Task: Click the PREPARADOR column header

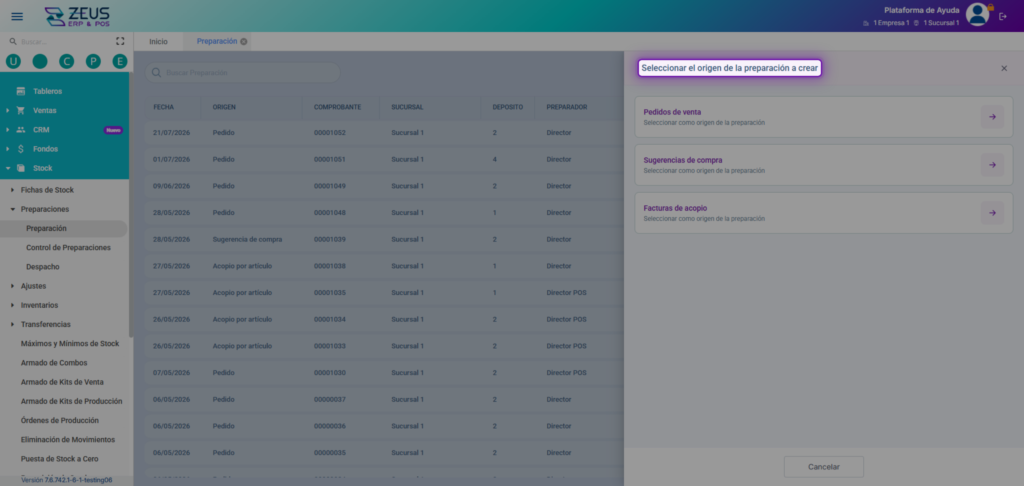Action: 566,107
